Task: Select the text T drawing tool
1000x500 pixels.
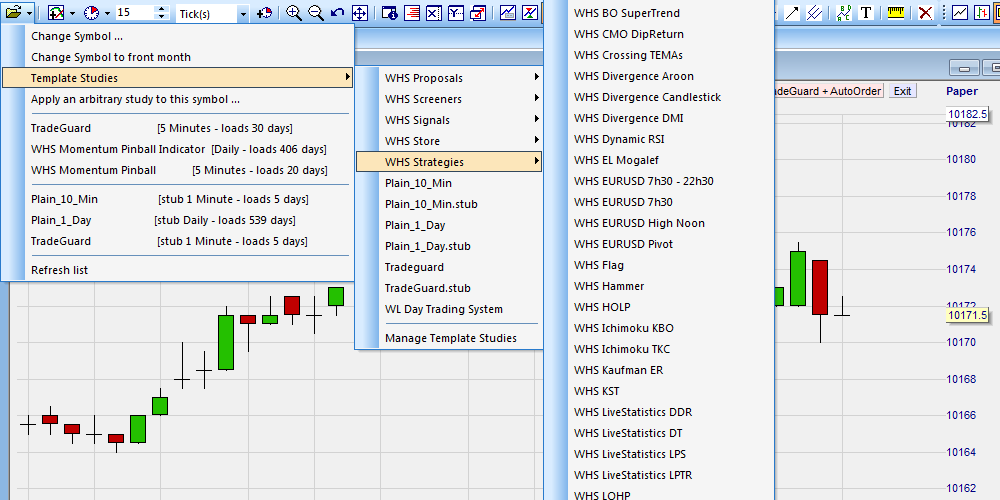Action: (x=866, y=13)
